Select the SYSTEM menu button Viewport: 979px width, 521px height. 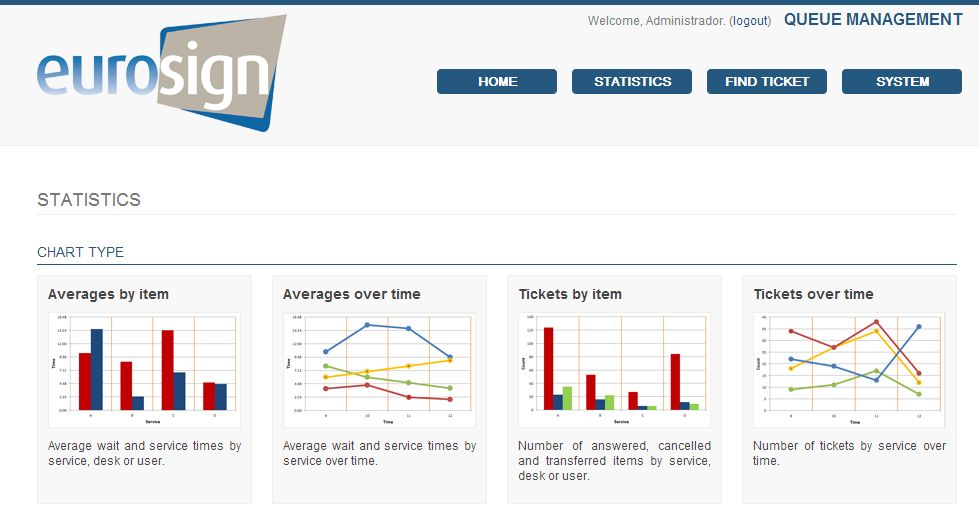(902, 82)
